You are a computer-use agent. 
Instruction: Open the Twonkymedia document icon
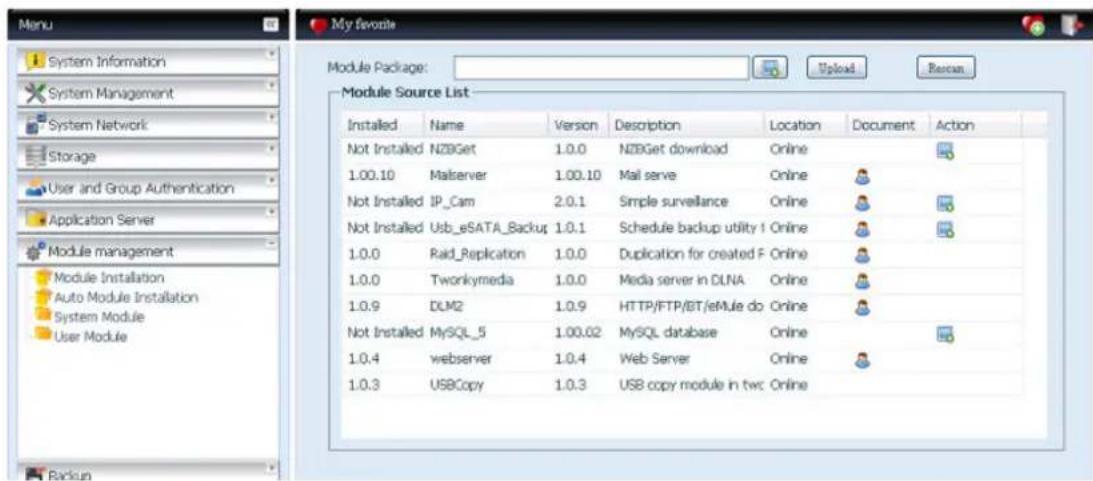(x=862, y=281)
